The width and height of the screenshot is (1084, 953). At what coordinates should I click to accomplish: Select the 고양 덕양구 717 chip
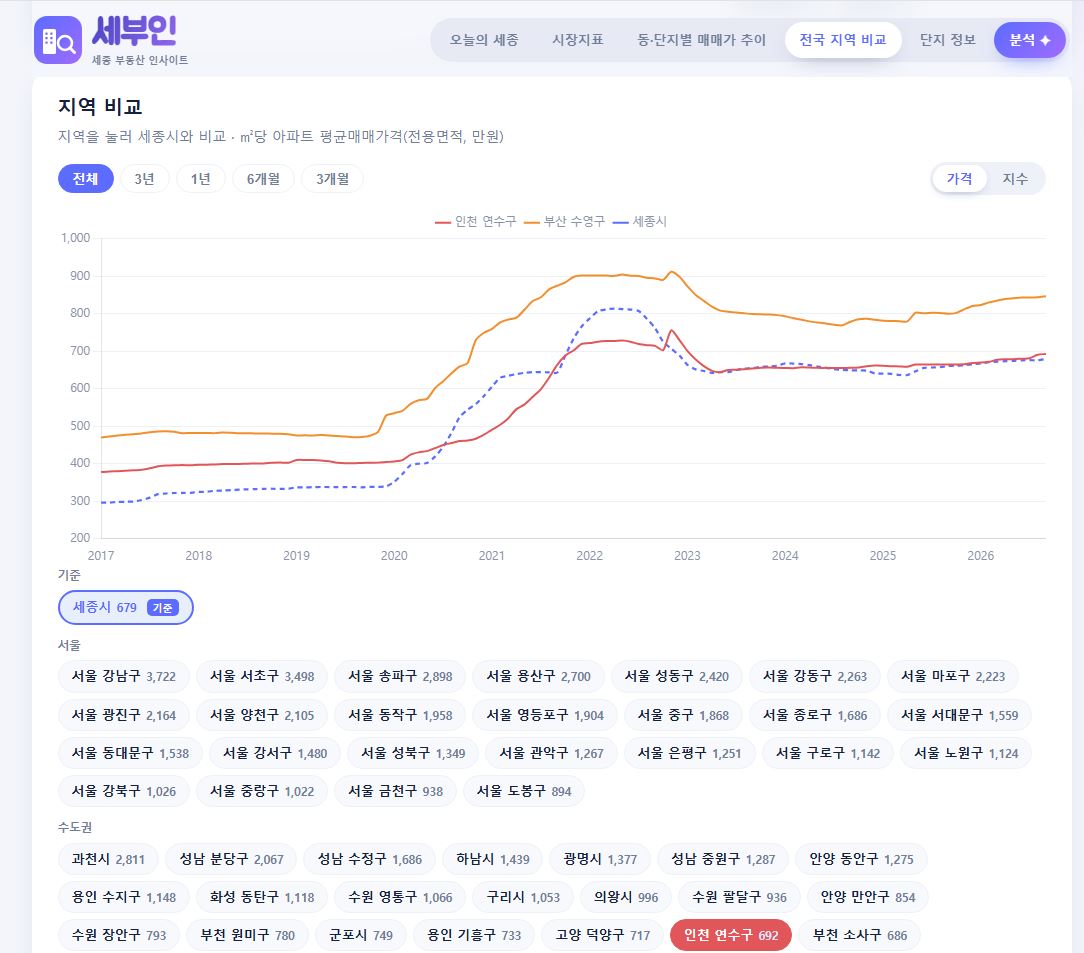(603, 936)
